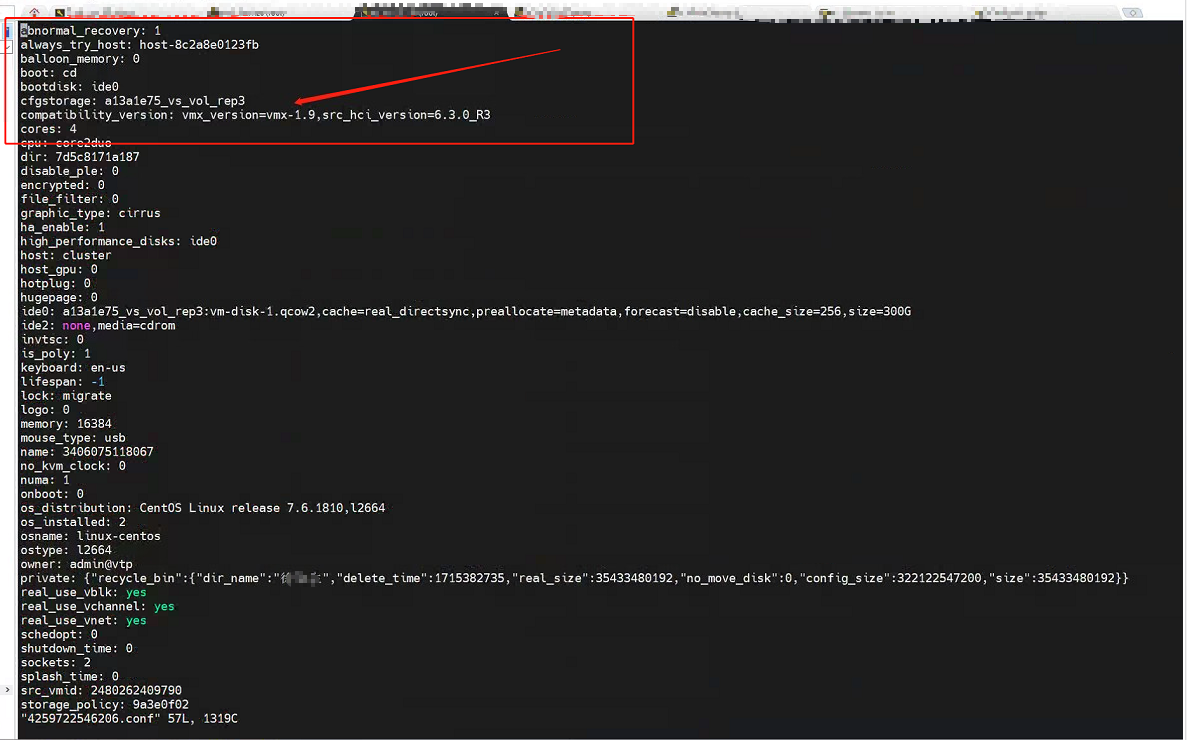The width and height of the screenshot is (1187, 740).
Task: Click the 'ha_enable: 1' line
Action: [63, 227]
